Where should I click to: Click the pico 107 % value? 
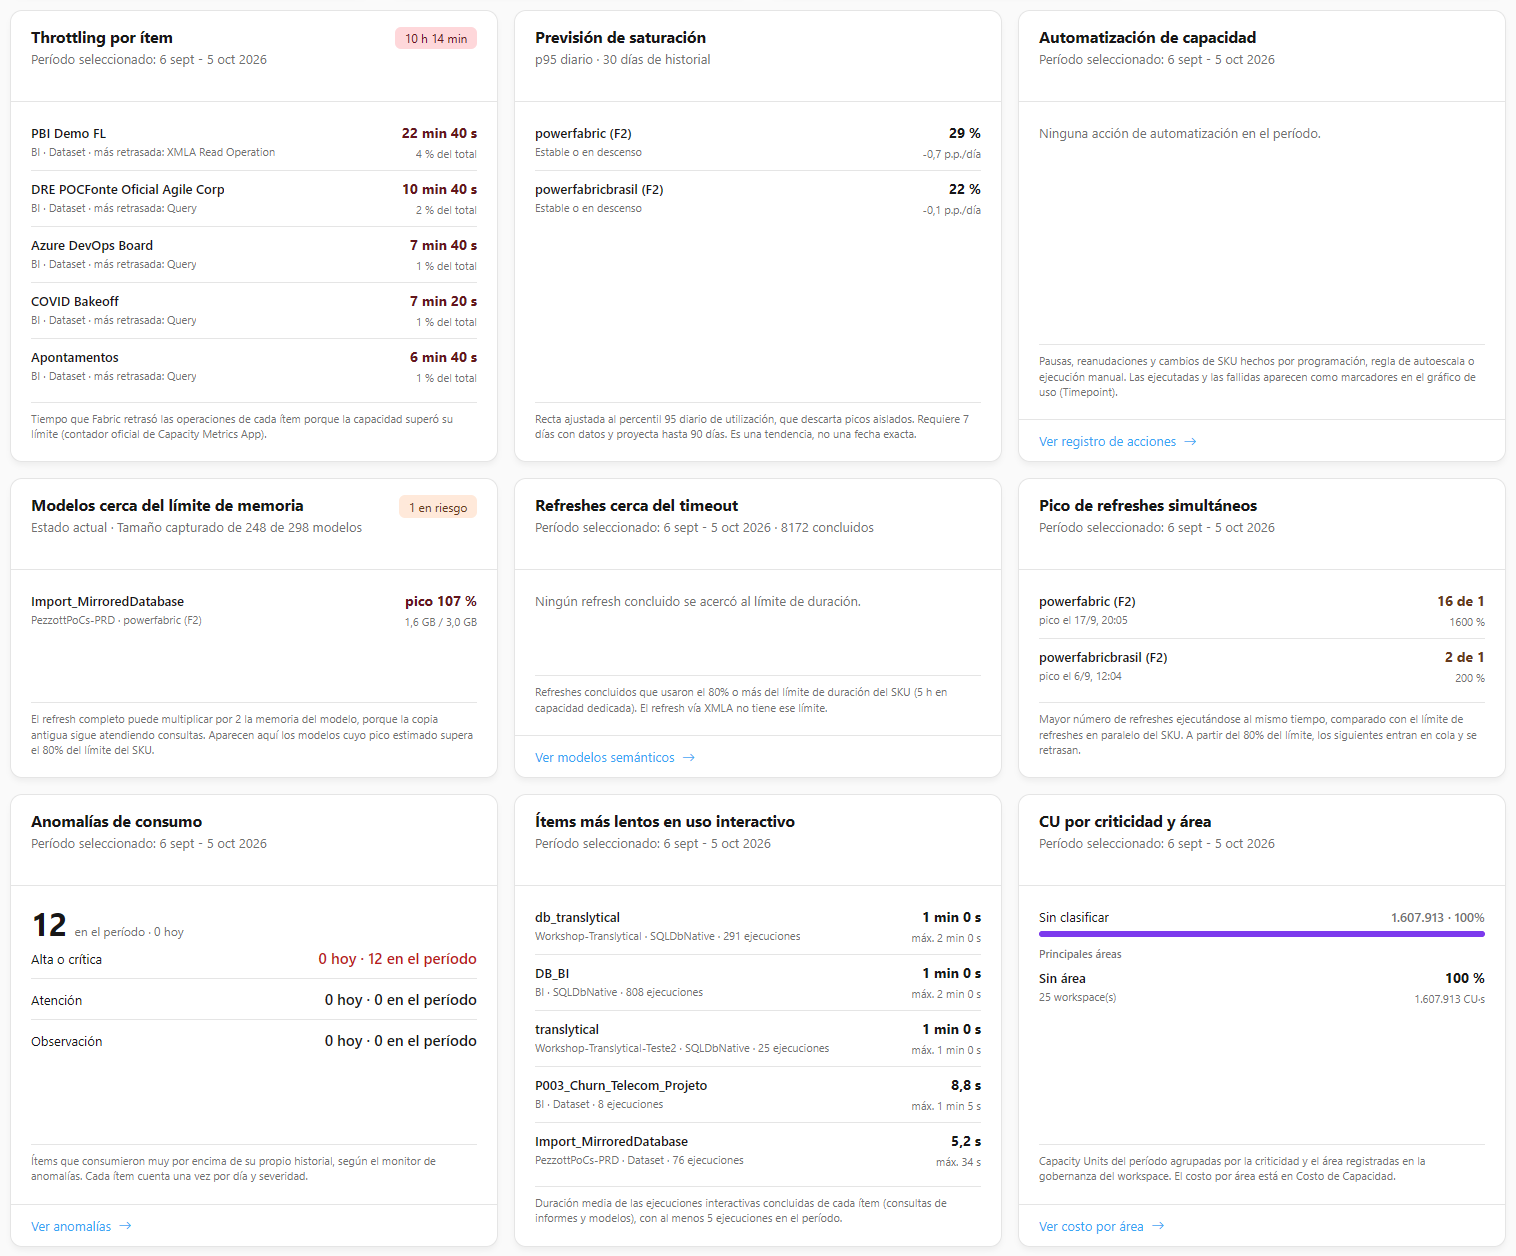(x=441, y=601)
